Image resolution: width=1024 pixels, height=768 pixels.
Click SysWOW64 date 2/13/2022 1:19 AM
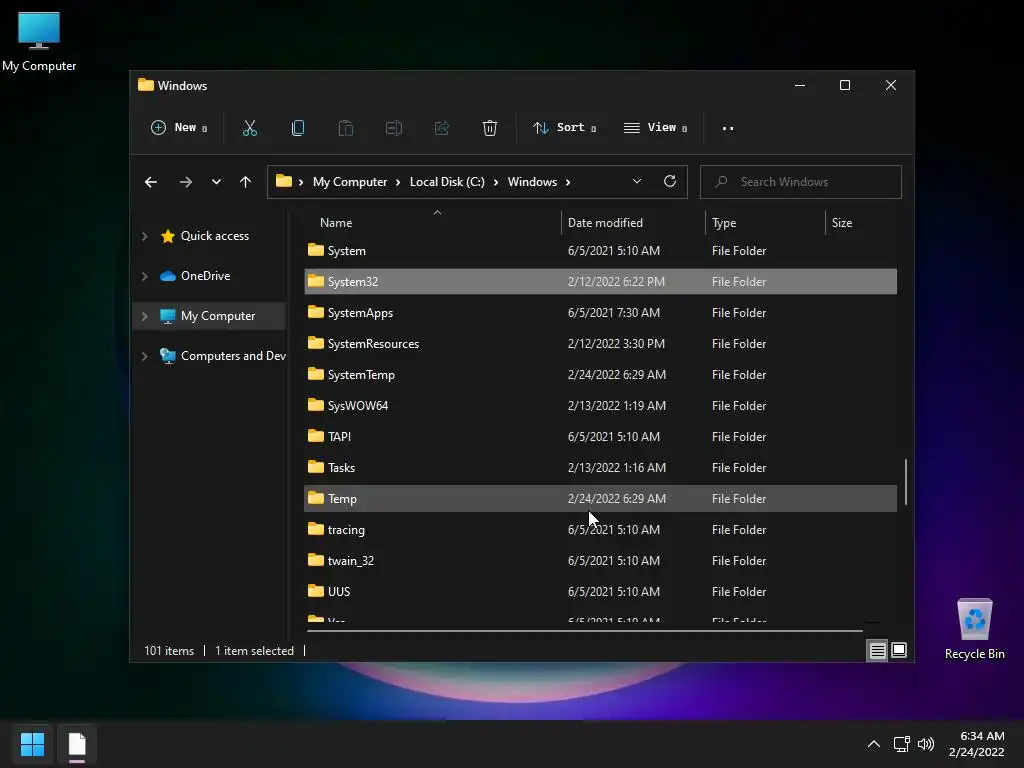point(616,406)
